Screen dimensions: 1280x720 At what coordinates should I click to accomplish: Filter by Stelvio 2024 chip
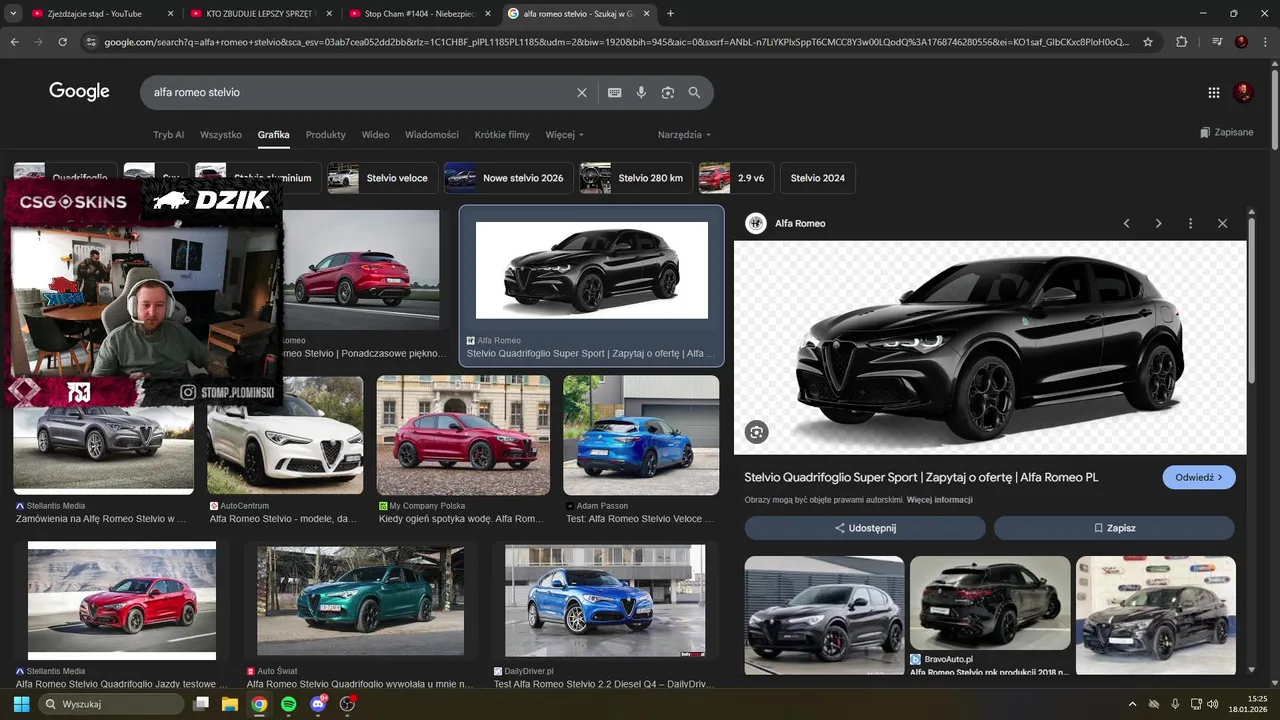(x=818, y=178)
